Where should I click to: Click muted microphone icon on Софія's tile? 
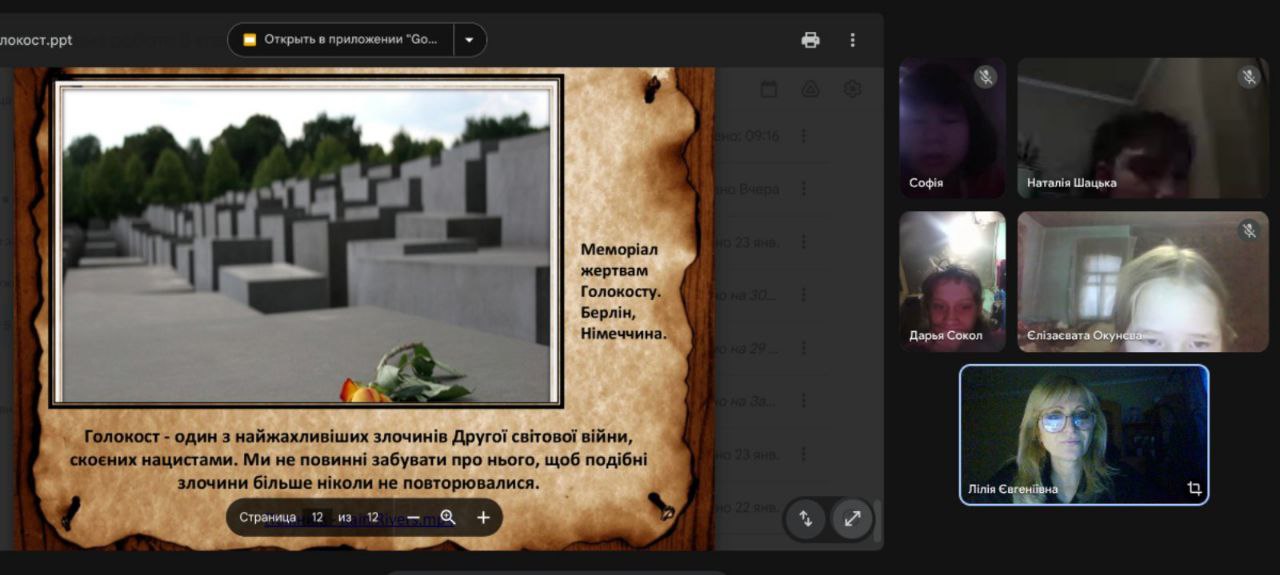(x=986, y=77)
